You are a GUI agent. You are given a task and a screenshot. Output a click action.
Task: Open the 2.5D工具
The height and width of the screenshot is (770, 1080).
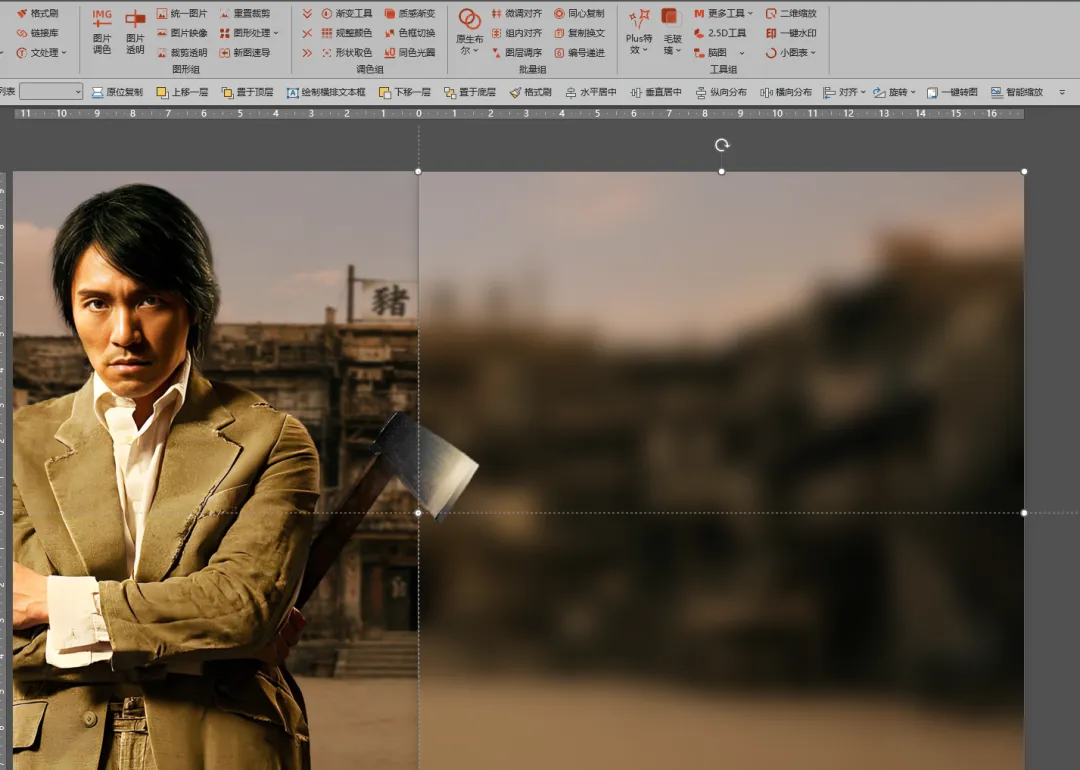tap(720, 32)
